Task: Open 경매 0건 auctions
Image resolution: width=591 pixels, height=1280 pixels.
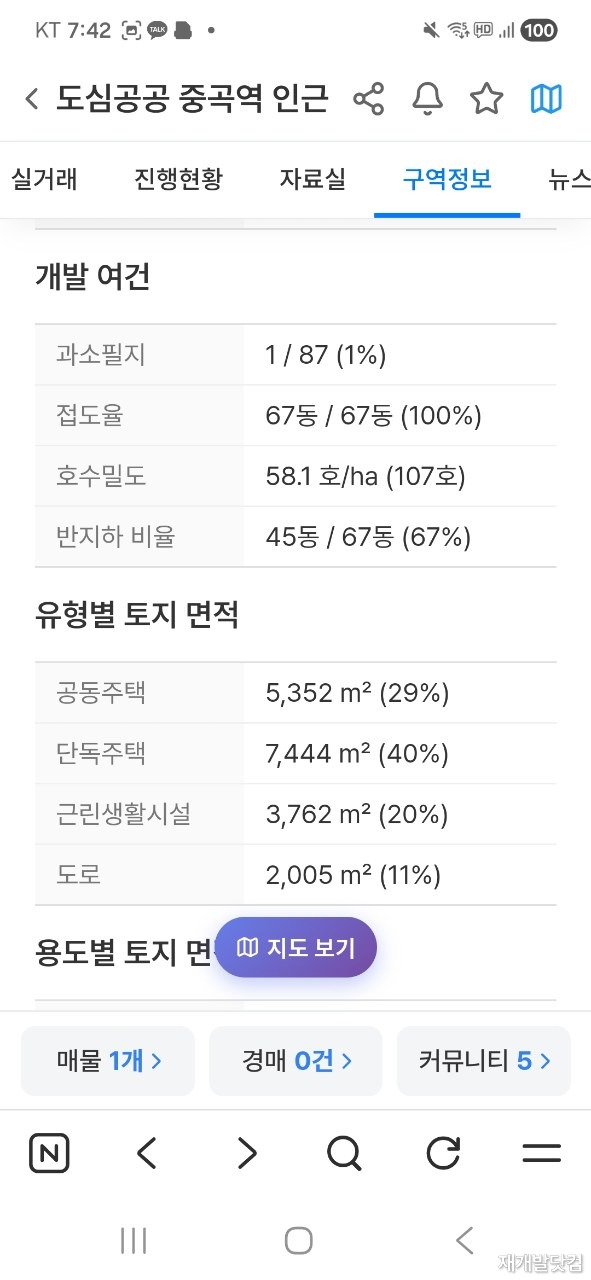Action: pyautogui.click(x=296, y=1061)
